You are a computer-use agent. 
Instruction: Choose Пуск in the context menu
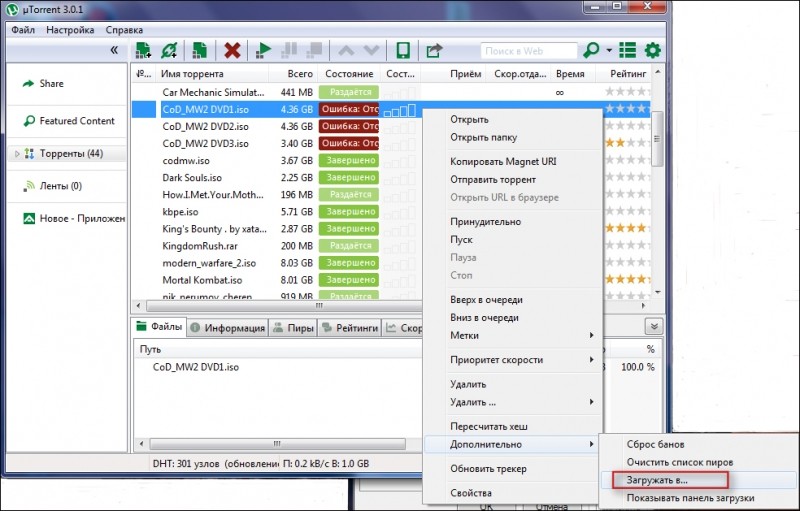pyautogui.click(x=461, y=239)
